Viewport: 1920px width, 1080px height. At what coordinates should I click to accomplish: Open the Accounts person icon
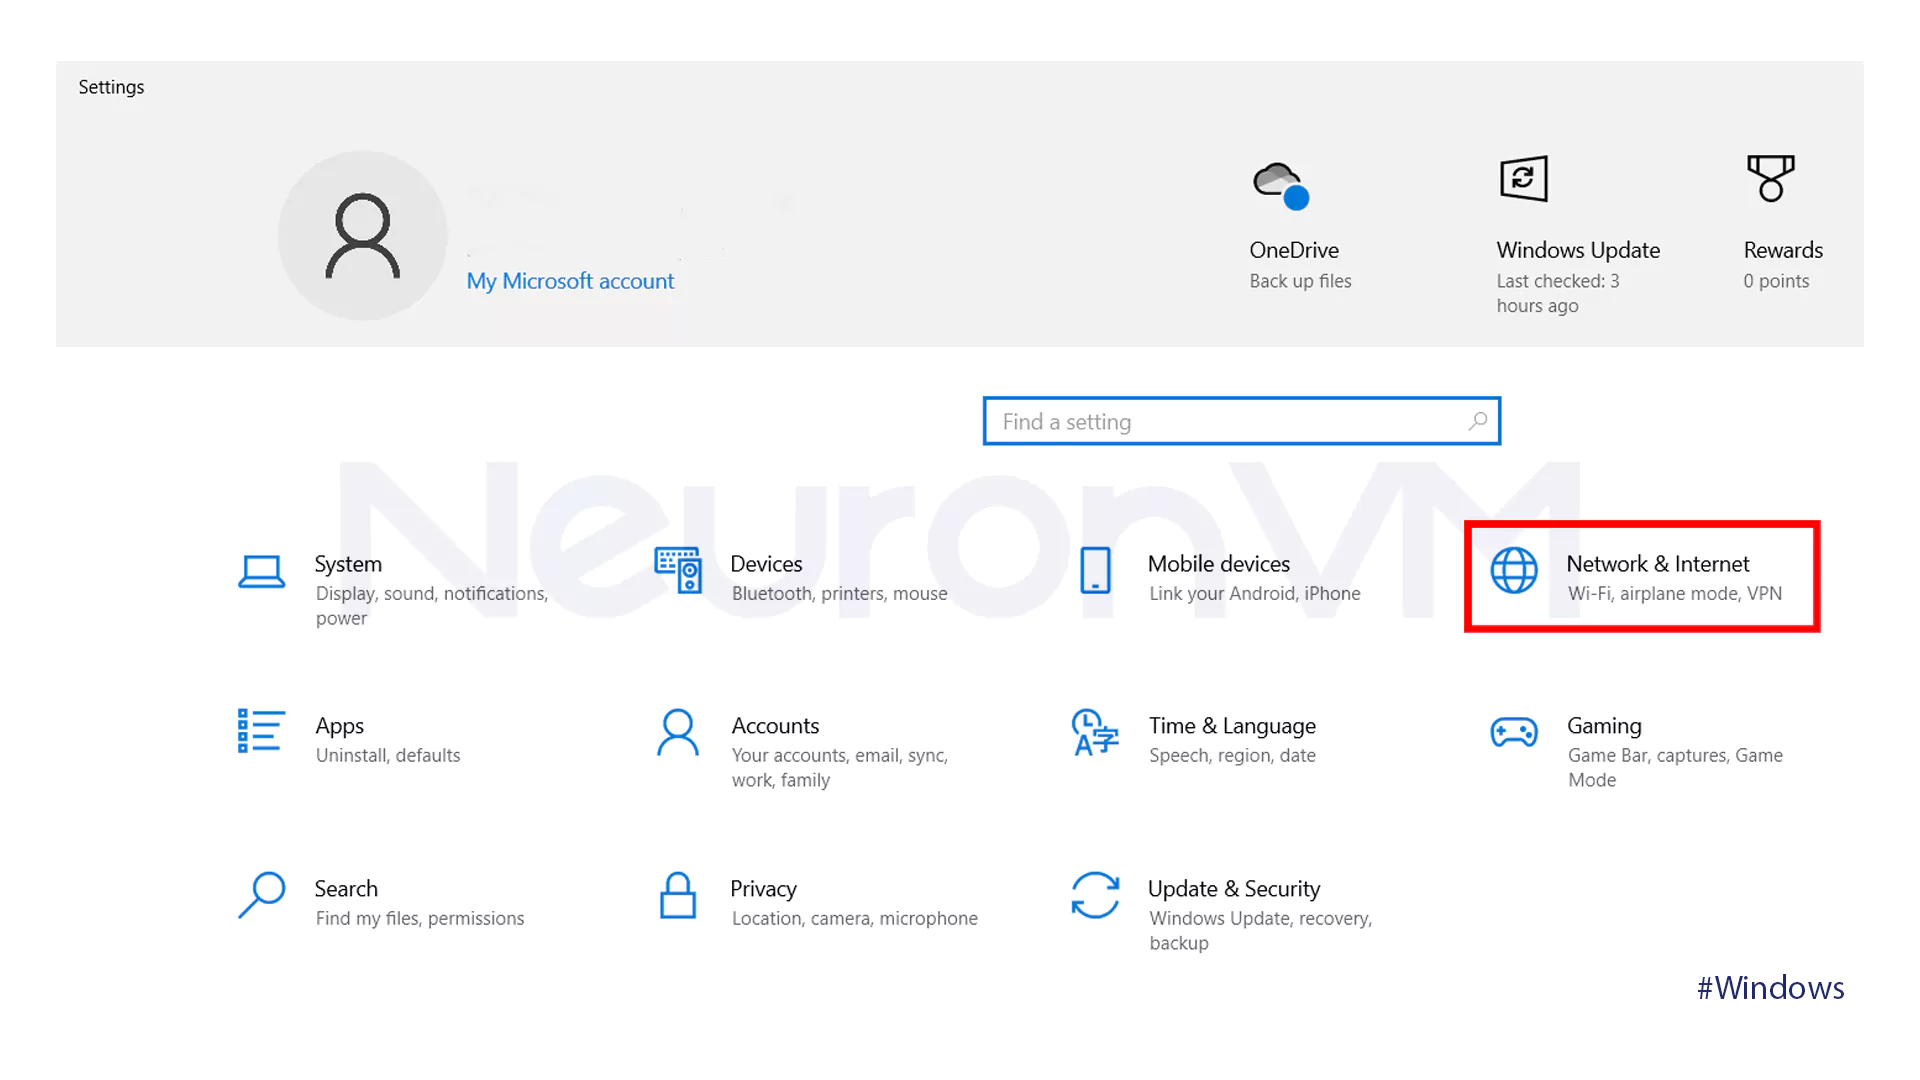(678, 733)
